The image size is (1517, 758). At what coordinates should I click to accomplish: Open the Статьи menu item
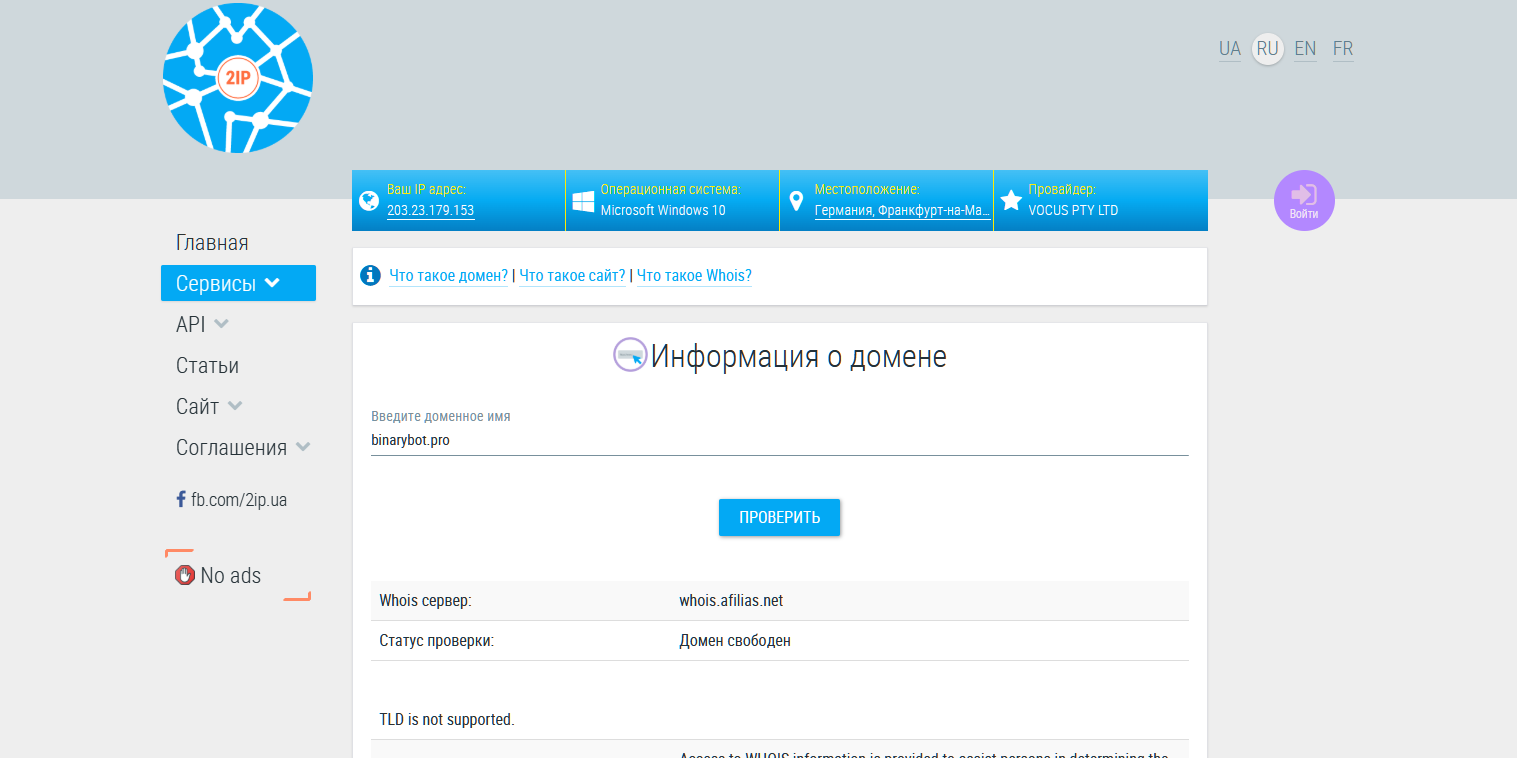pyautogui.click(x=207, y=365)
